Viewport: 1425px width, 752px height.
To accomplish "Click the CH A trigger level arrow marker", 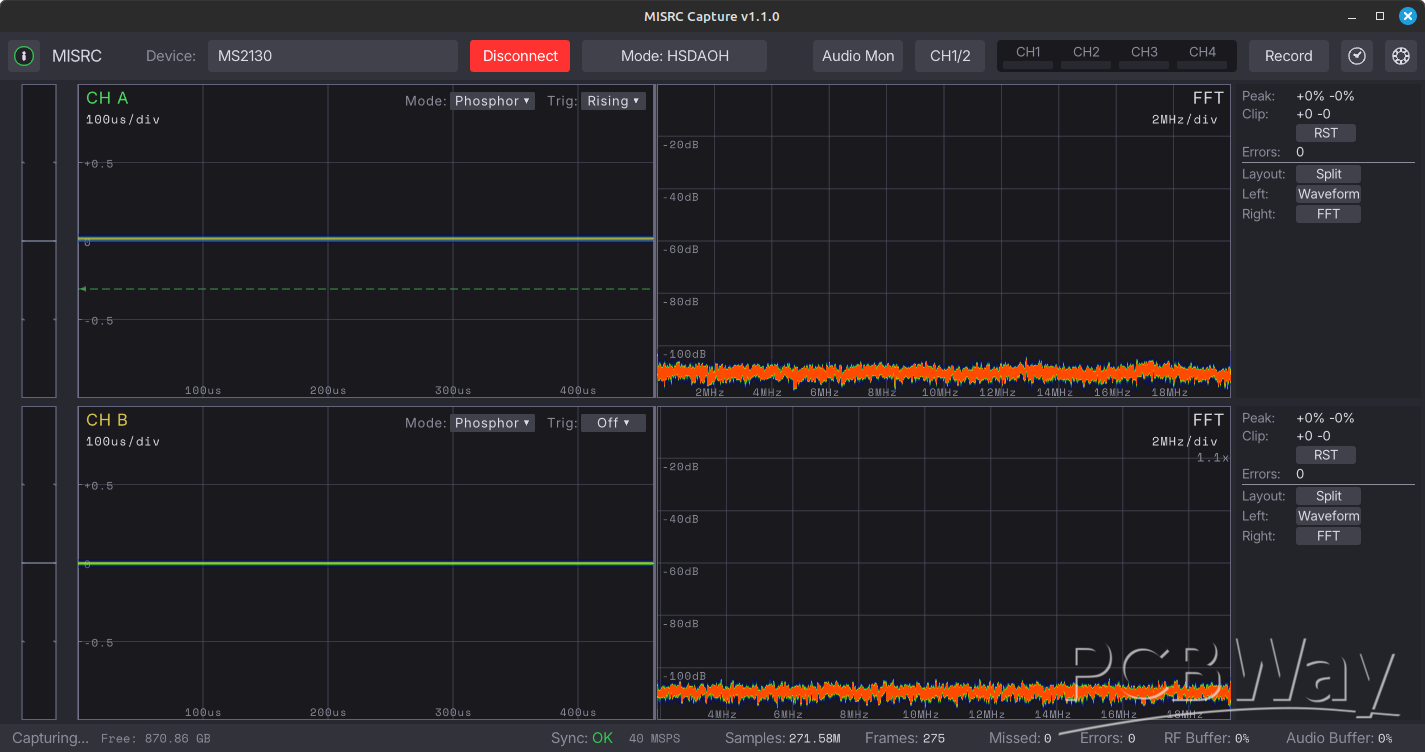I will [82, 289].
